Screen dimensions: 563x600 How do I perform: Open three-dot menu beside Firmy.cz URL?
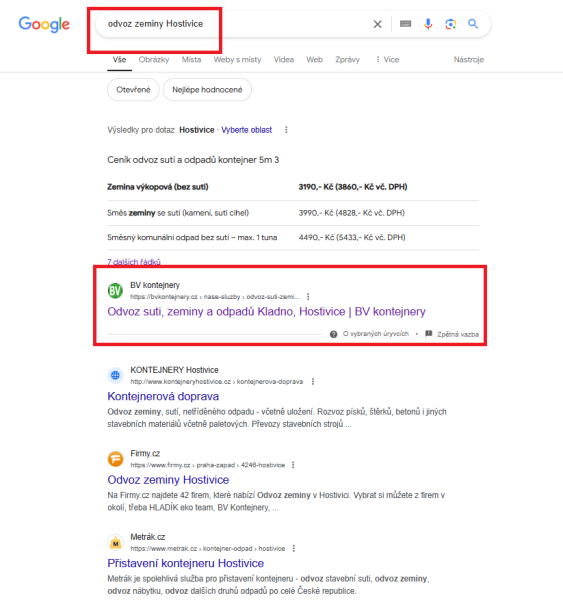[293, 465]
